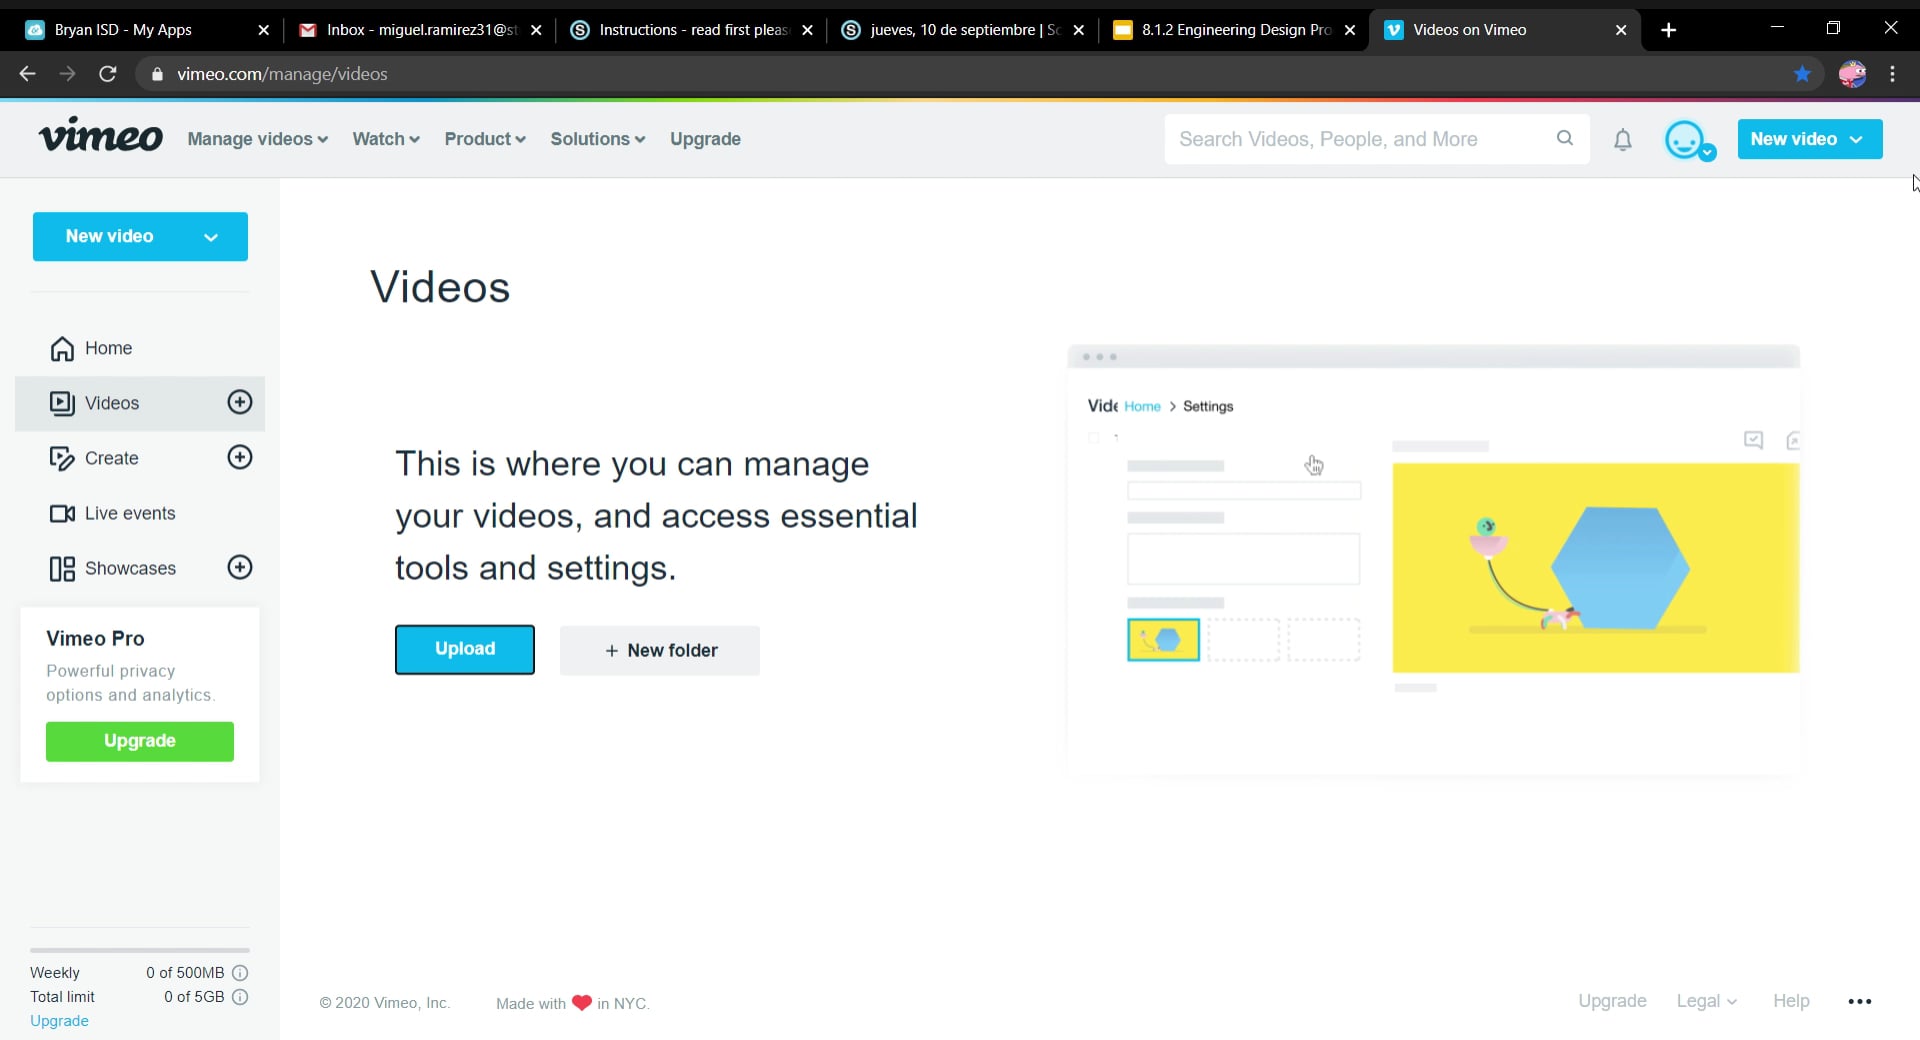1920x1040 pixels.
Task: Add a new video with Videos plus icon
Action: [x=240, y=402]
